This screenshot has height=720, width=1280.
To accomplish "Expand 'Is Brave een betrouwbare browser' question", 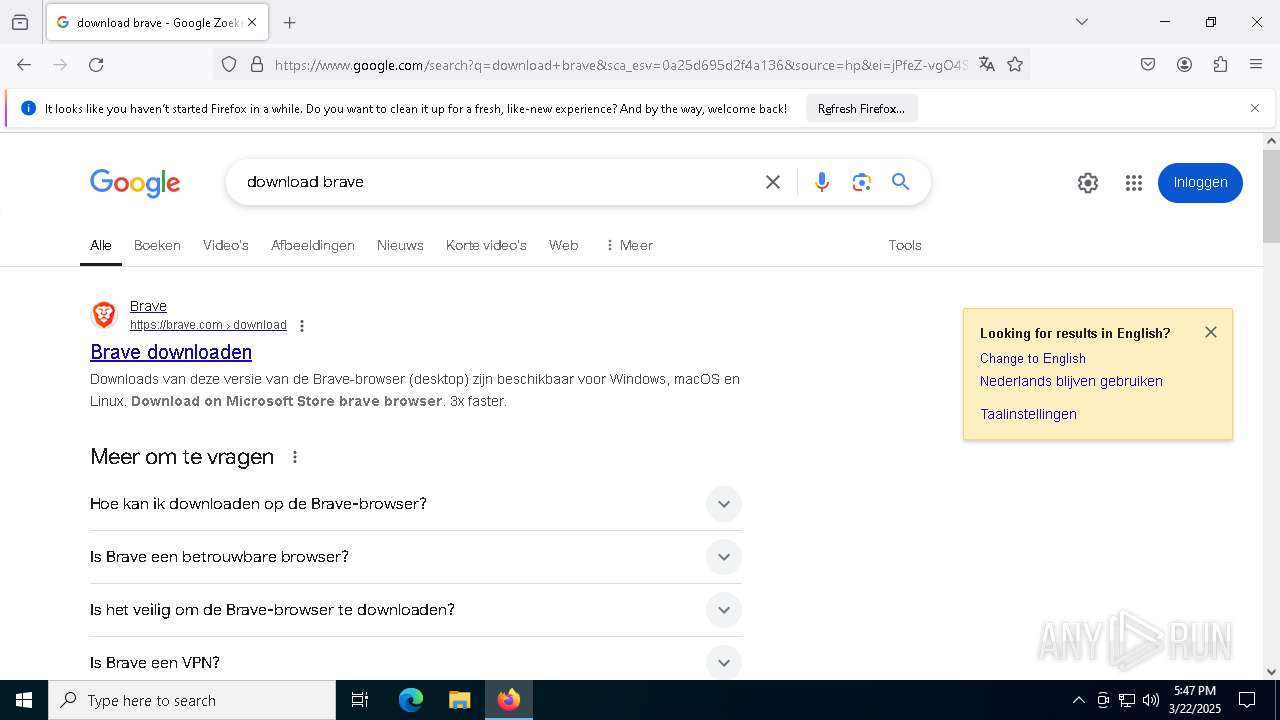I will pos(416,557).
